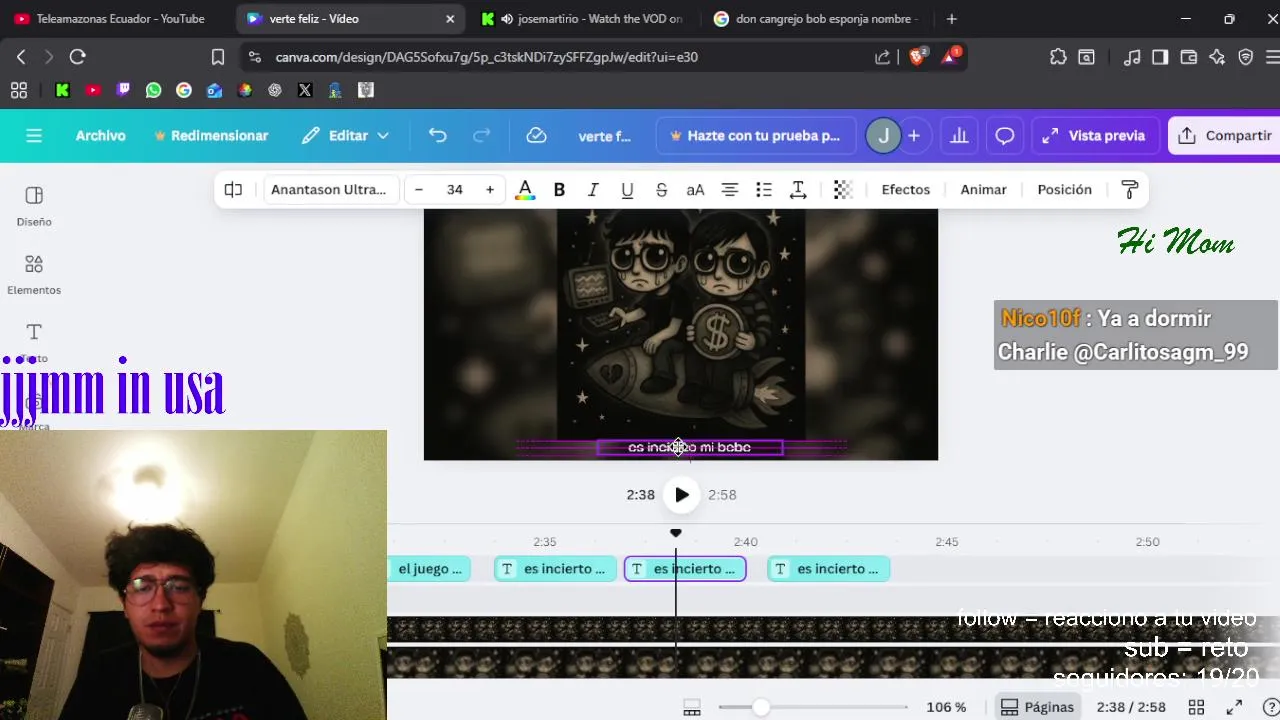Toggle the Páginas view button

[1037, 707]
